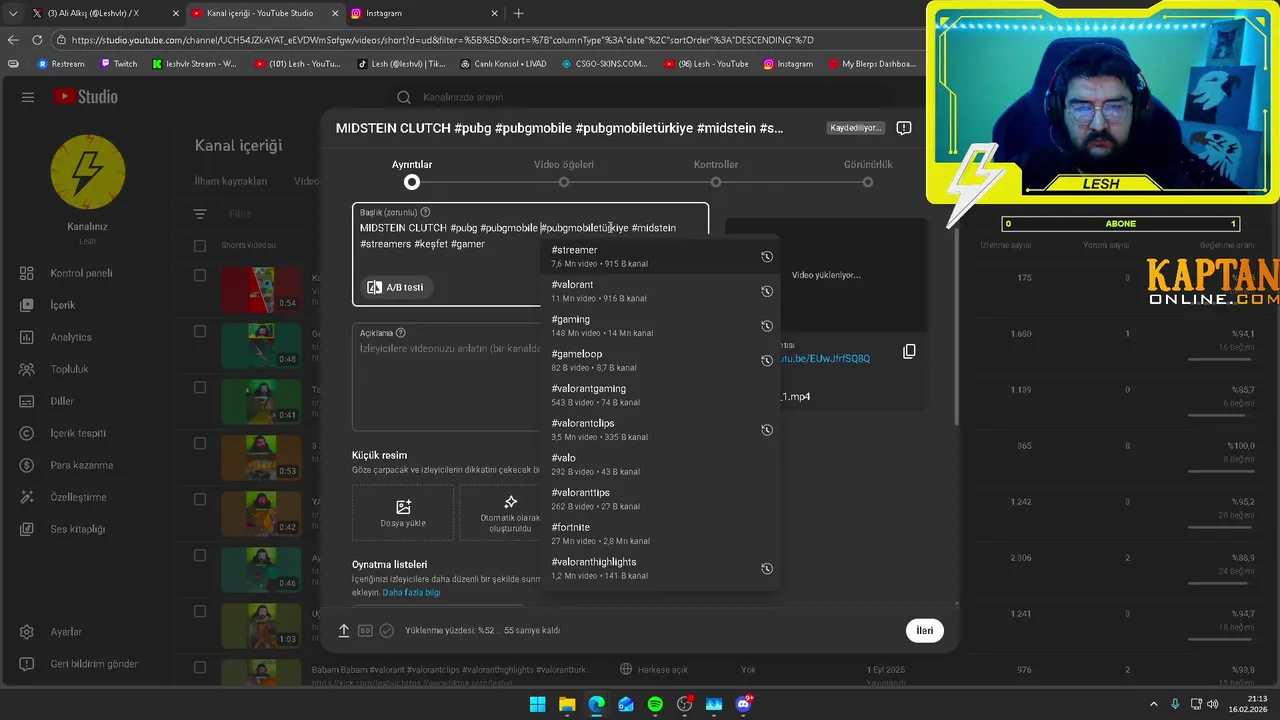The height and width of the screenshot is (720, 1280).
Task: Click the history icon beside #valorantclips suggestion
Action: click(767, 430)
